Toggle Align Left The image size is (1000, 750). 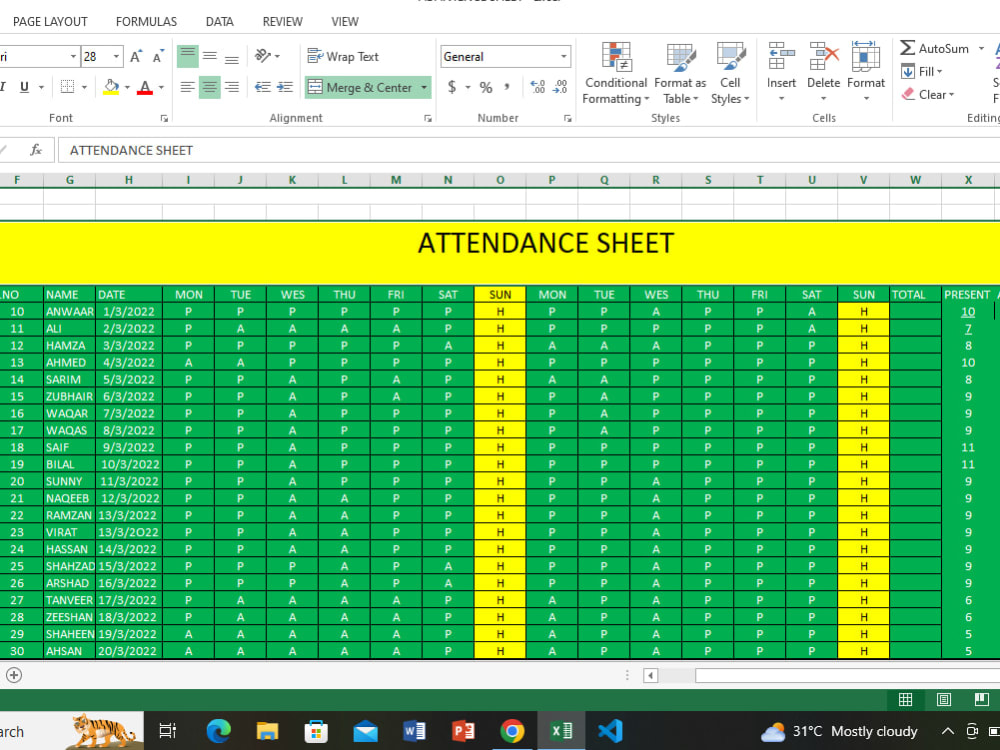click(x=188, y=87)
